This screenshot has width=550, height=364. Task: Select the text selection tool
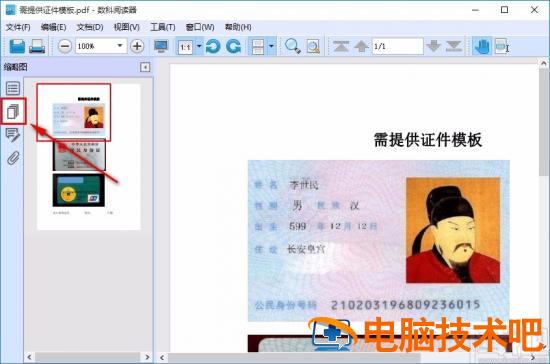502,46
